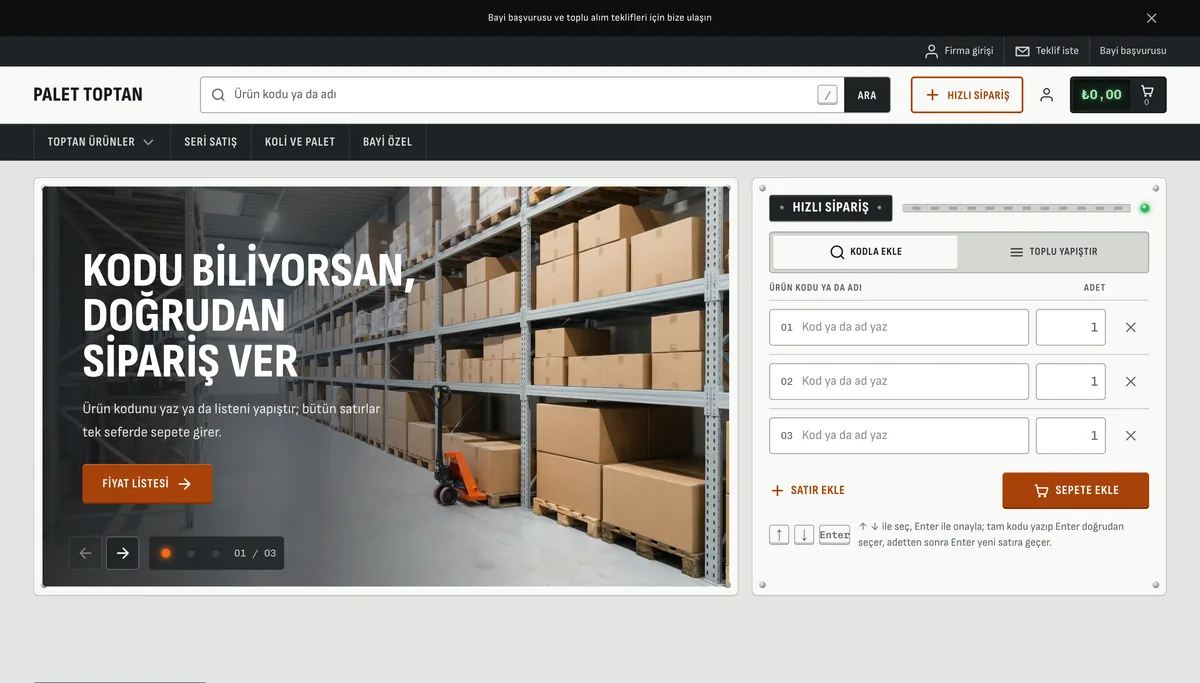1200x683 pixels.
Task: Open the Bayi başvurusu link
Action: 1133,51
